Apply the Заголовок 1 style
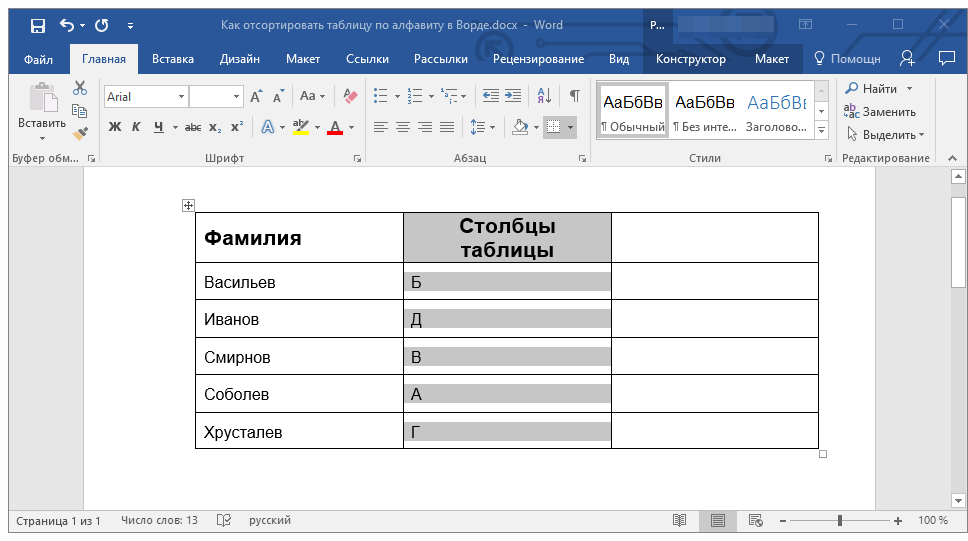The height and width of the screenshot is (541, 968). [777, 110]
